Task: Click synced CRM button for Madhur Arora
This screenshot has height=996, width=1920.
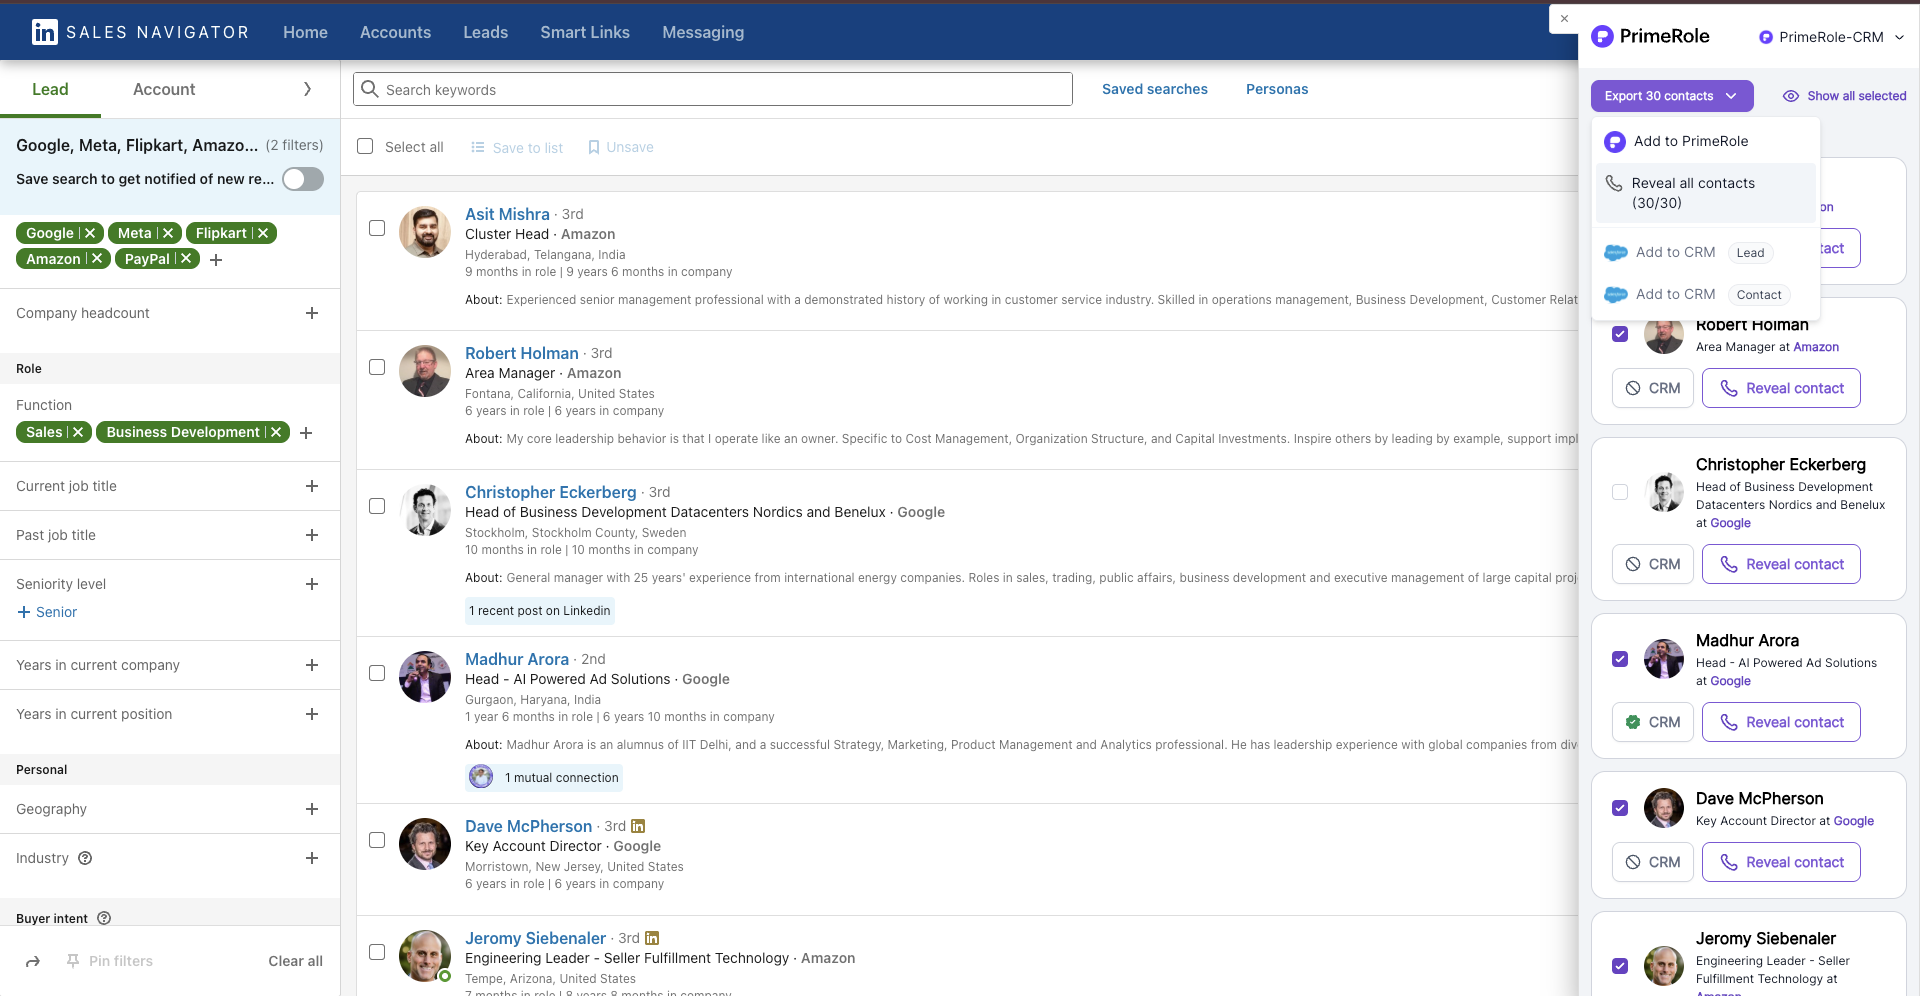Action: coord(1652,722)
